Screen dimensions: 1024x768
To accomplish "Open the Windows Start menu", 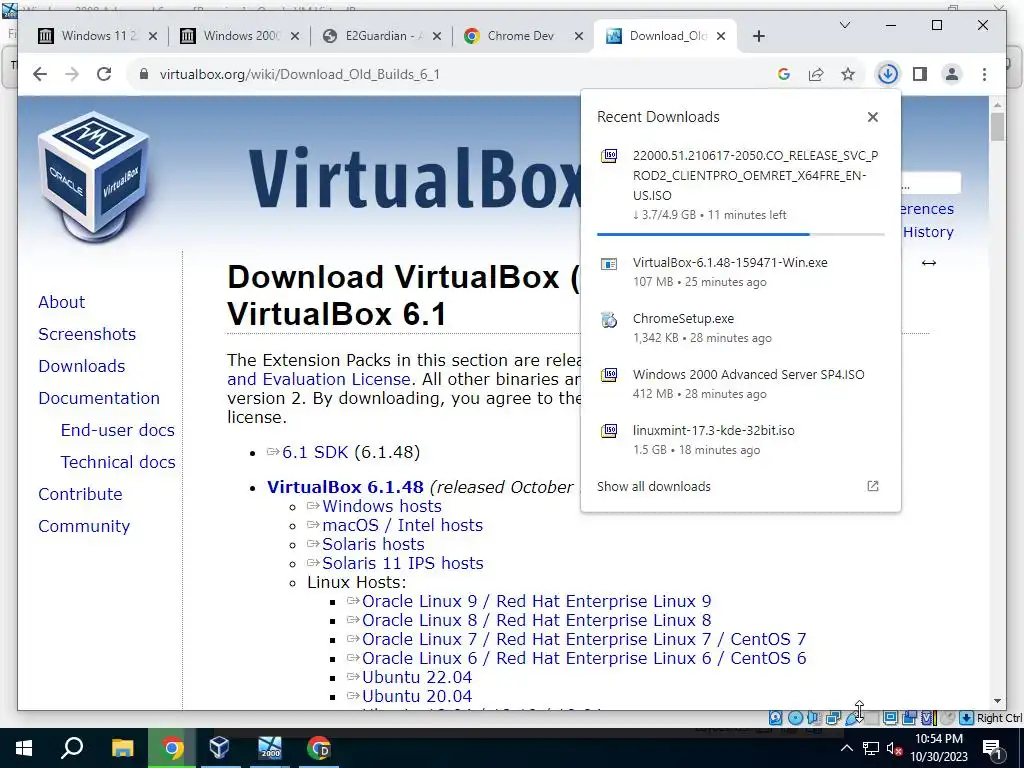I will pyautogui.click(x=24, y=748).
